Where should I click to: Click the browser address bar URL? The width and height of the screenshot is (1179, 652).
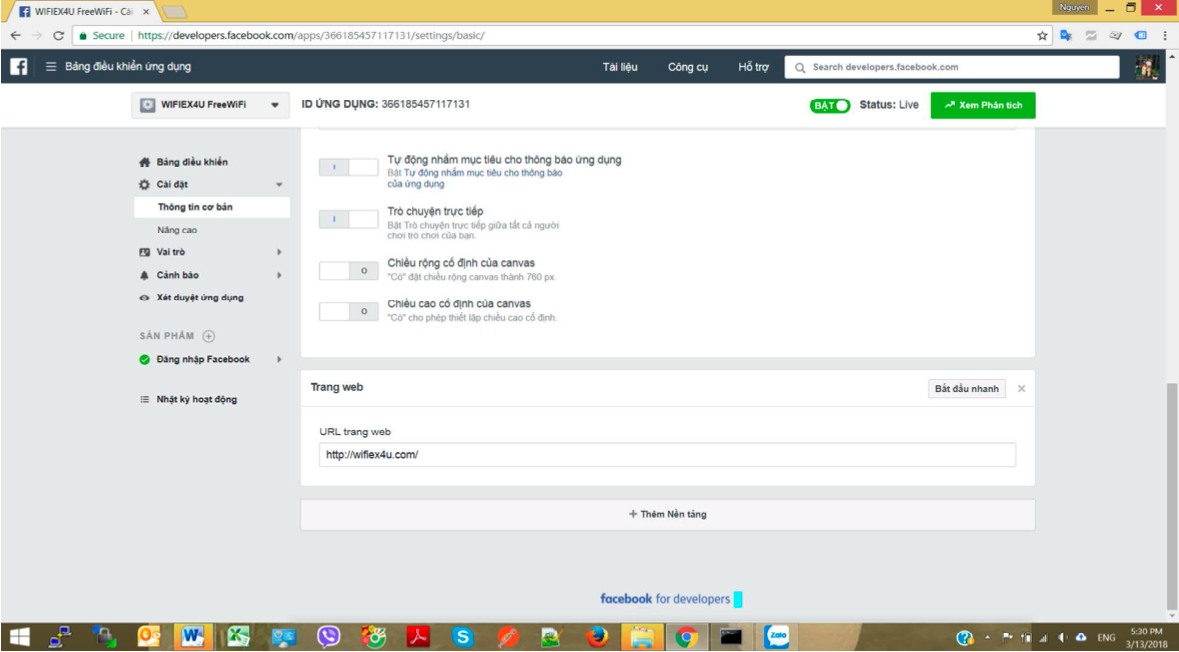tap(311, 35)
